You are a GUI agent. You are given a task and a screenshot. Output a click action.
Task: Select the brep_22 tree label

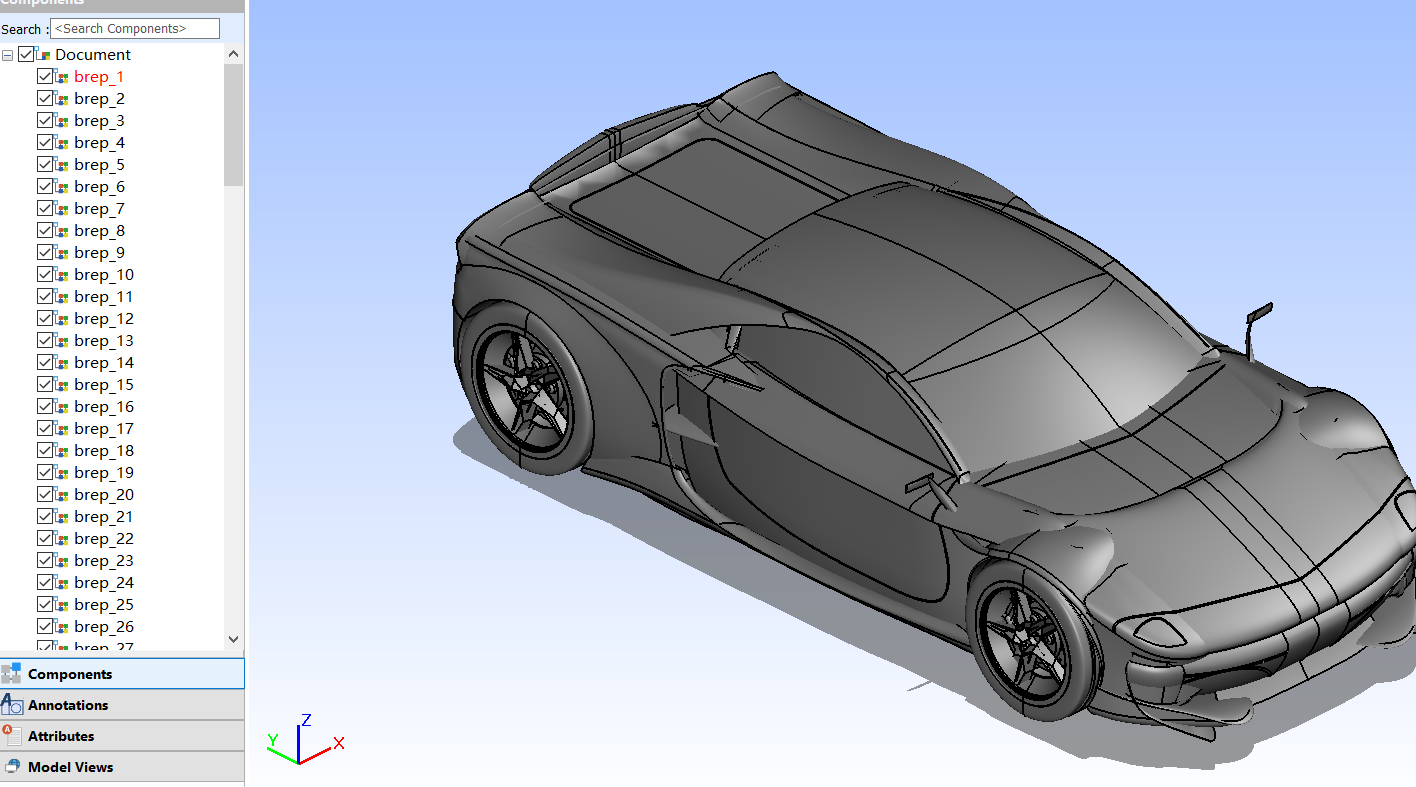104,538
